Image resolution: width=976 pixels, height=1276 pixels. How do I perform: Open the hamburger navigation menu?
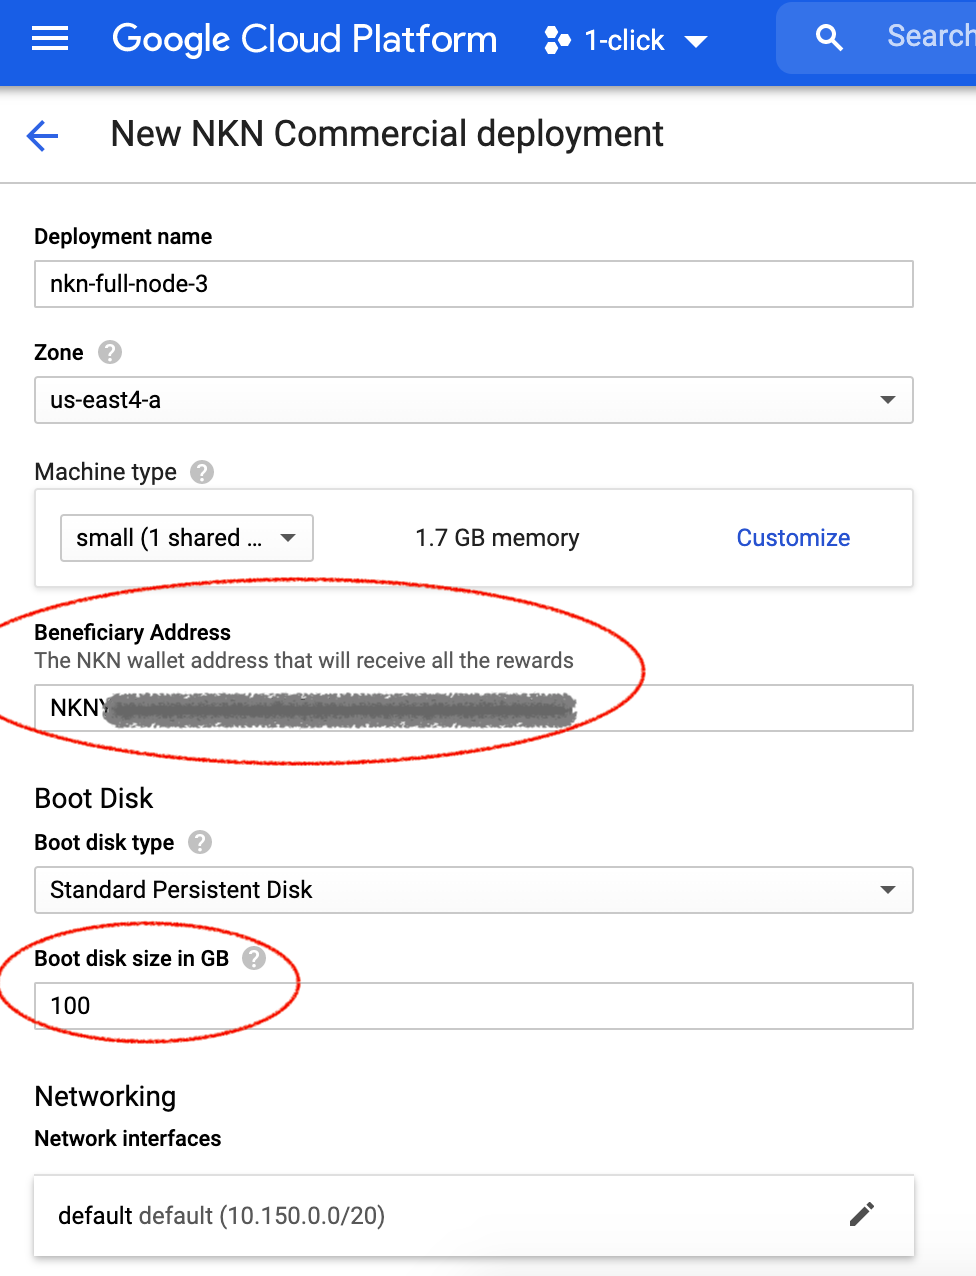point(50,39)
